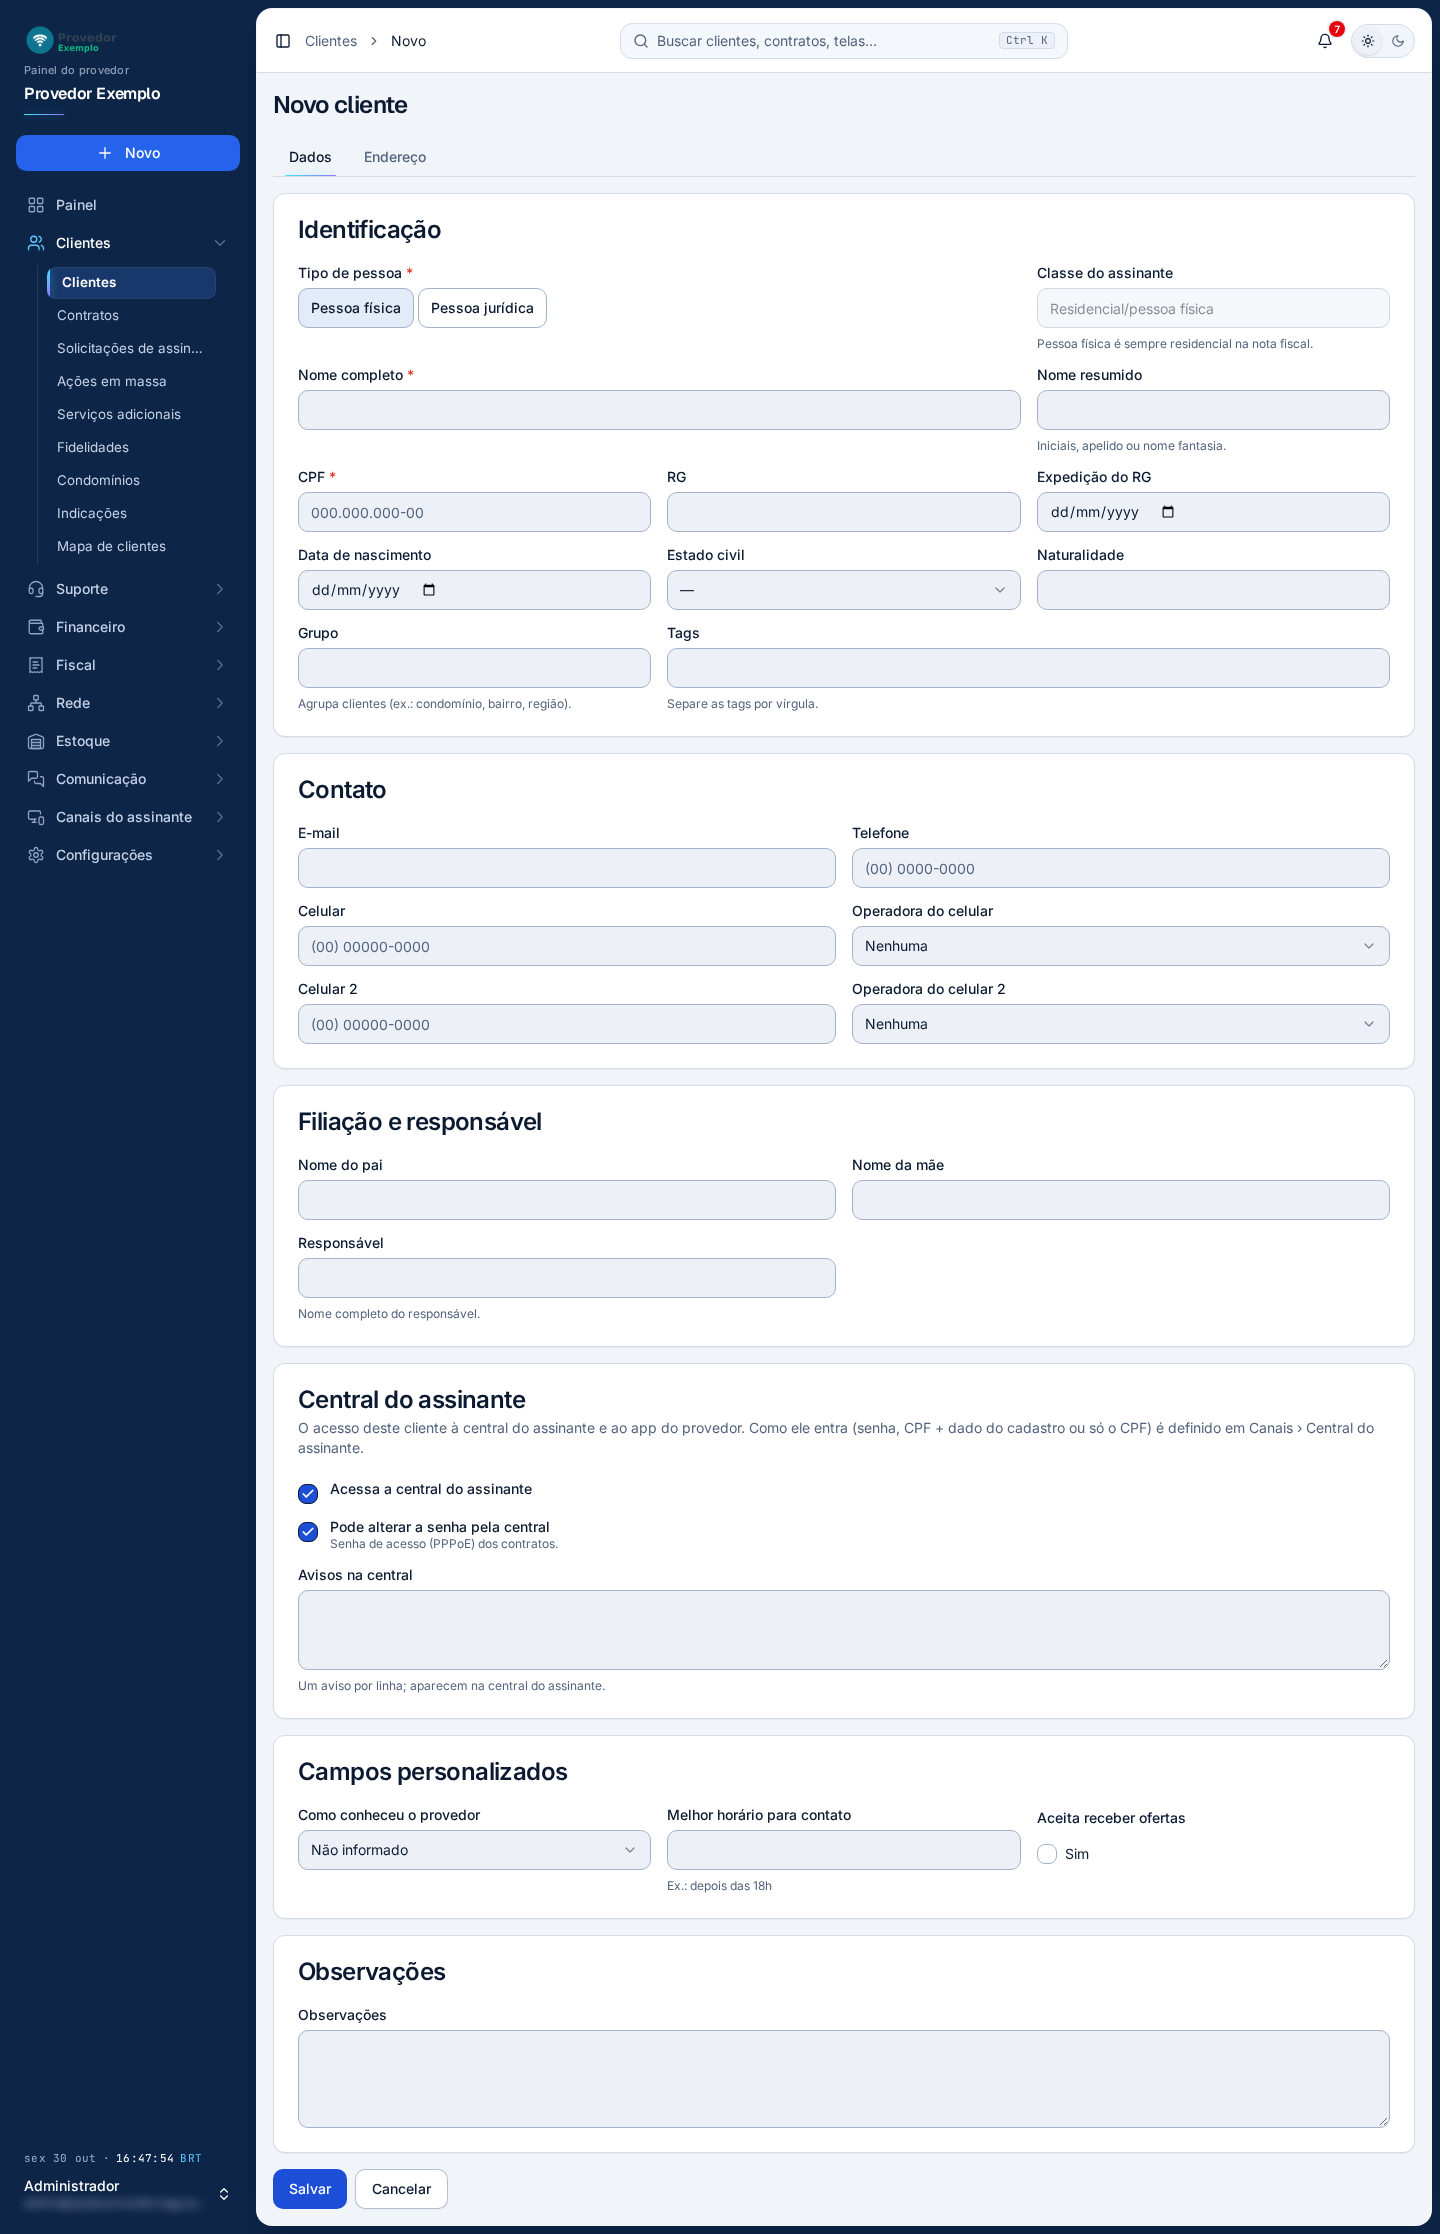Click the Financeiro wallet icon

(36, 627)
